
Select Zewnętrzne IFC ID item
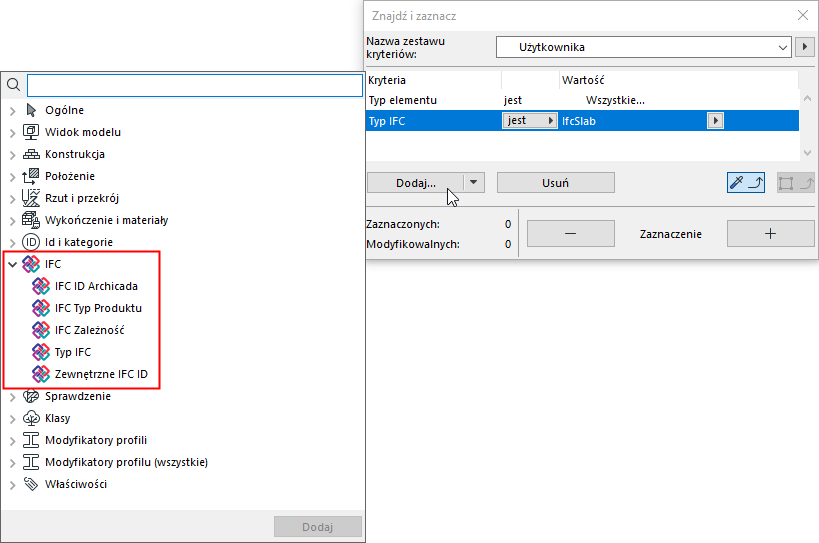[101, 374]
